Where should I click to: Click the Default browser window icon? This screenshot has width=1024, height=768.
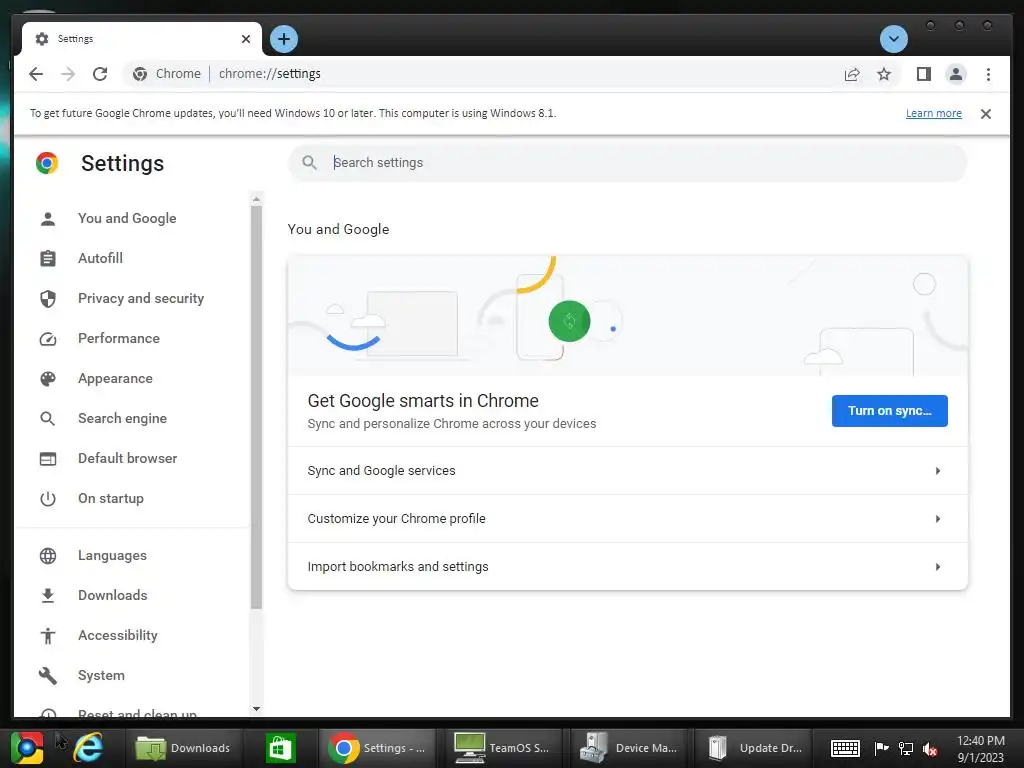48,458
